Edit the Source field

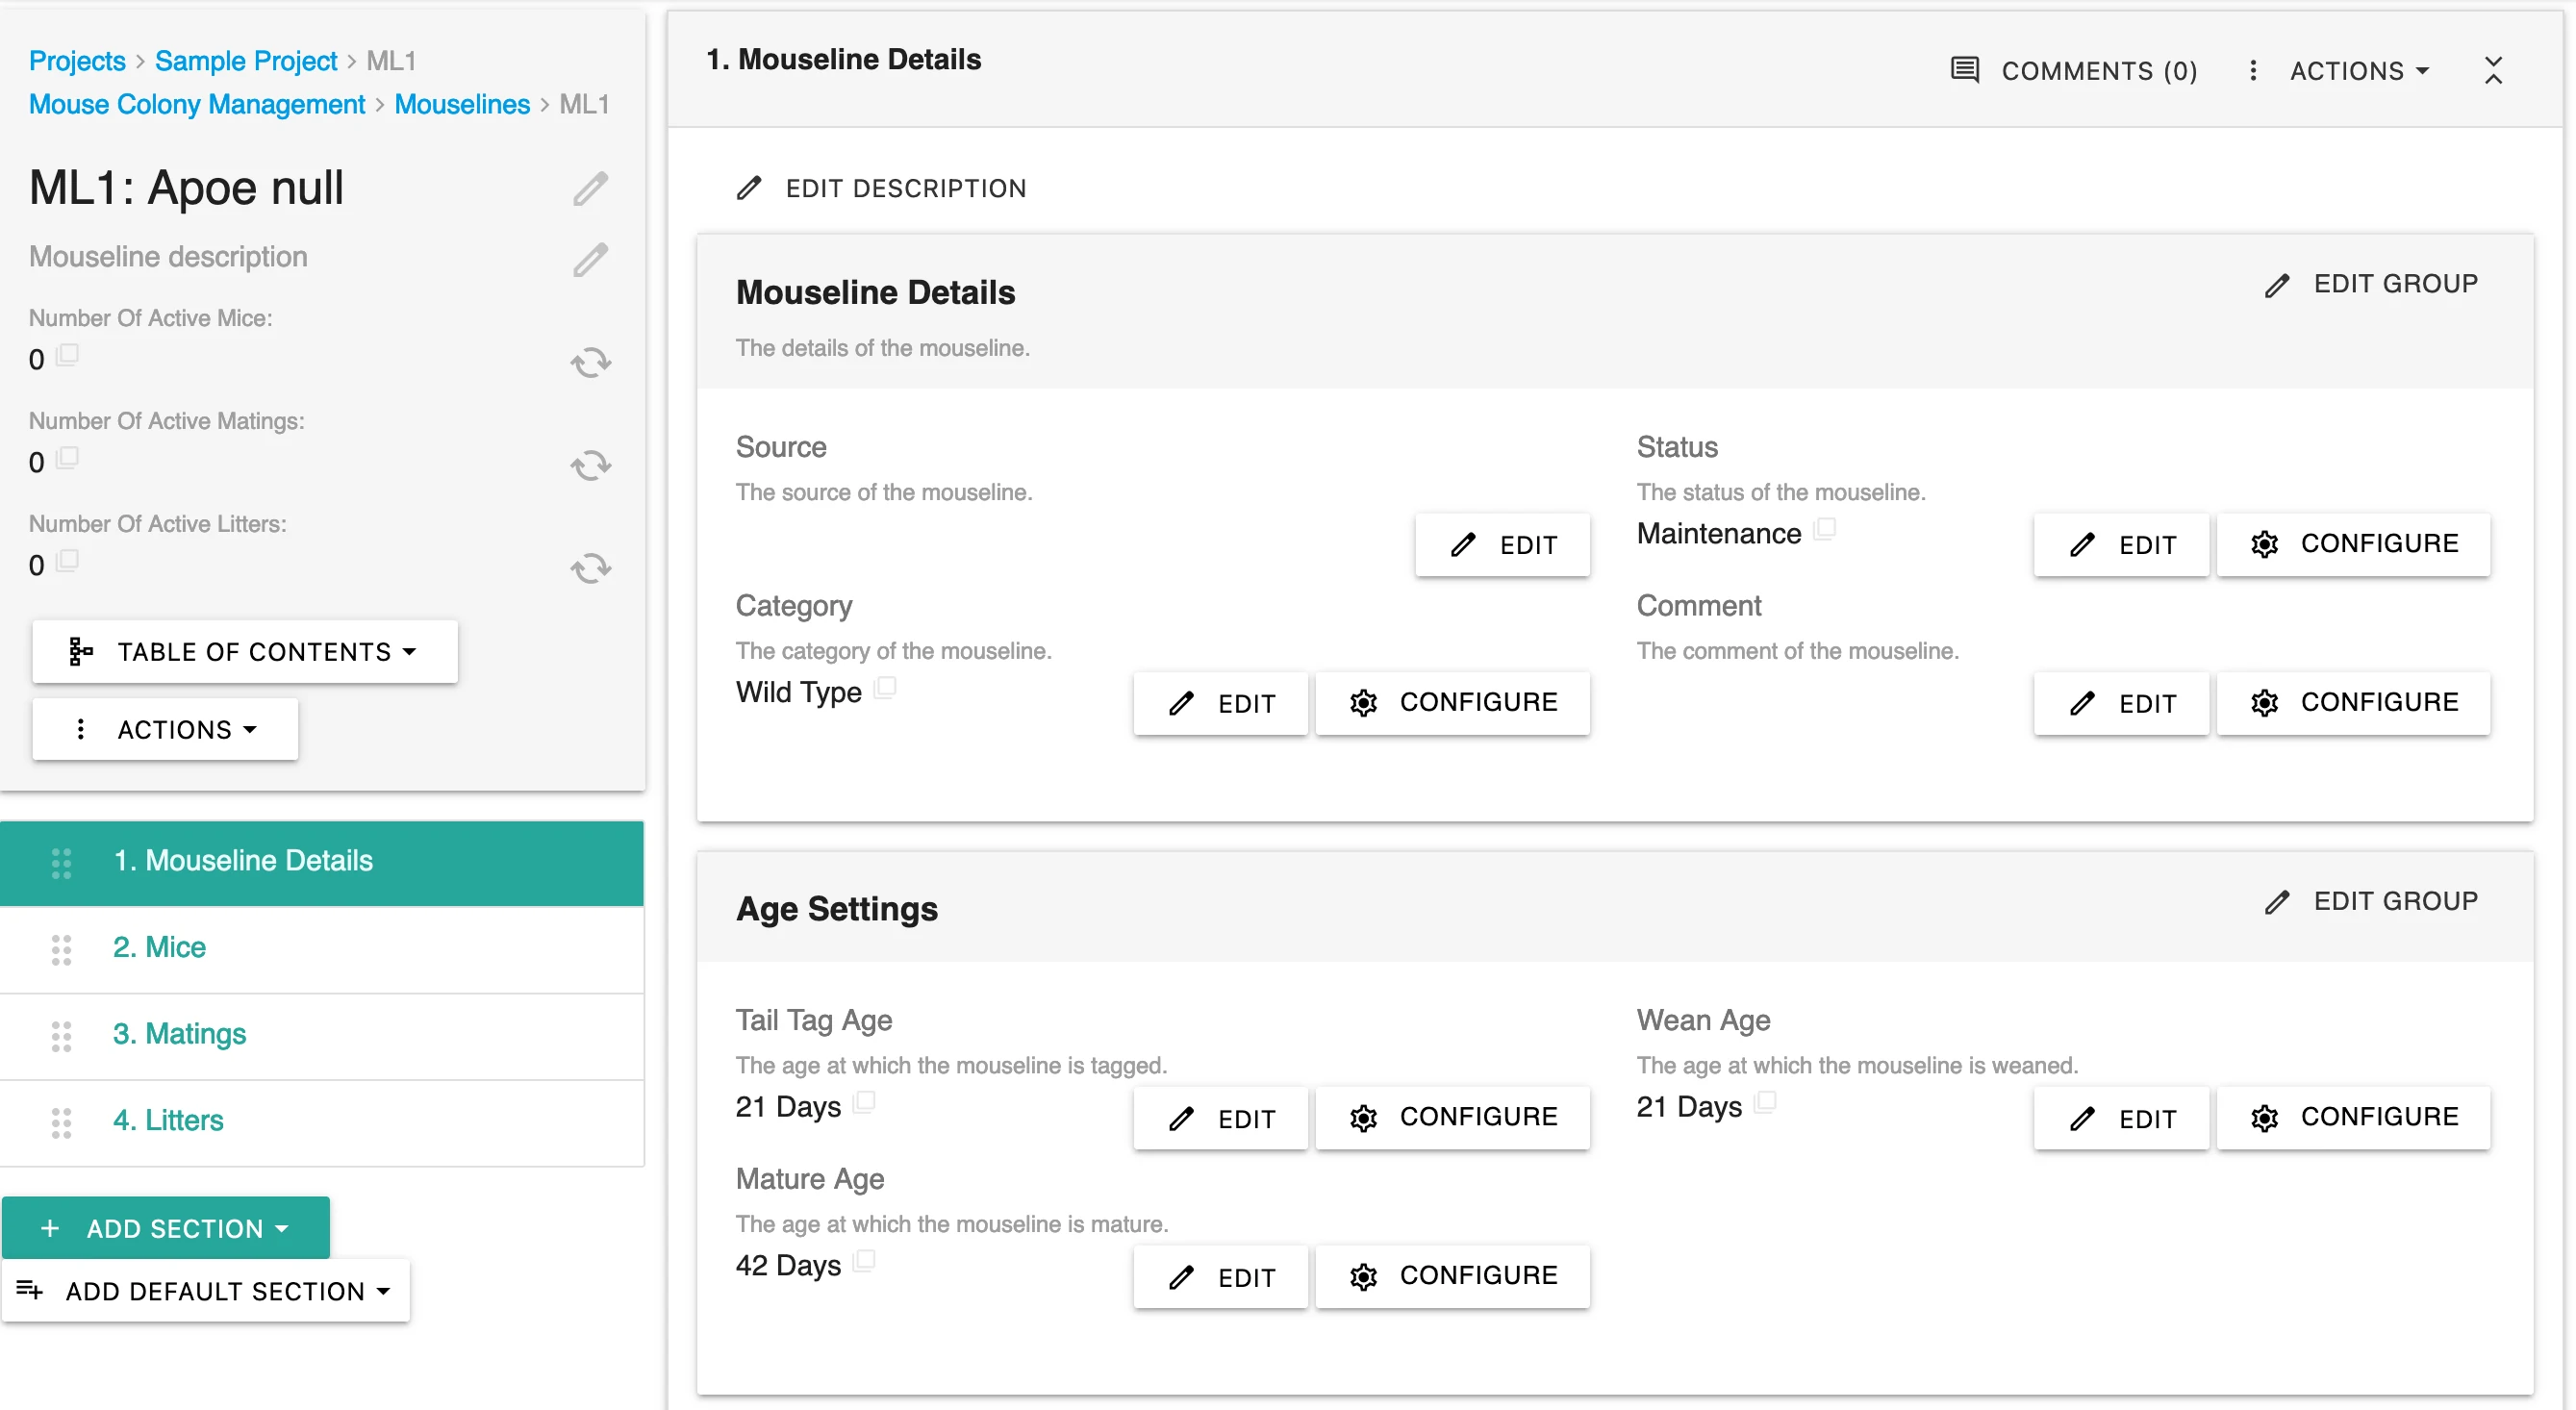coord(1502,545)
